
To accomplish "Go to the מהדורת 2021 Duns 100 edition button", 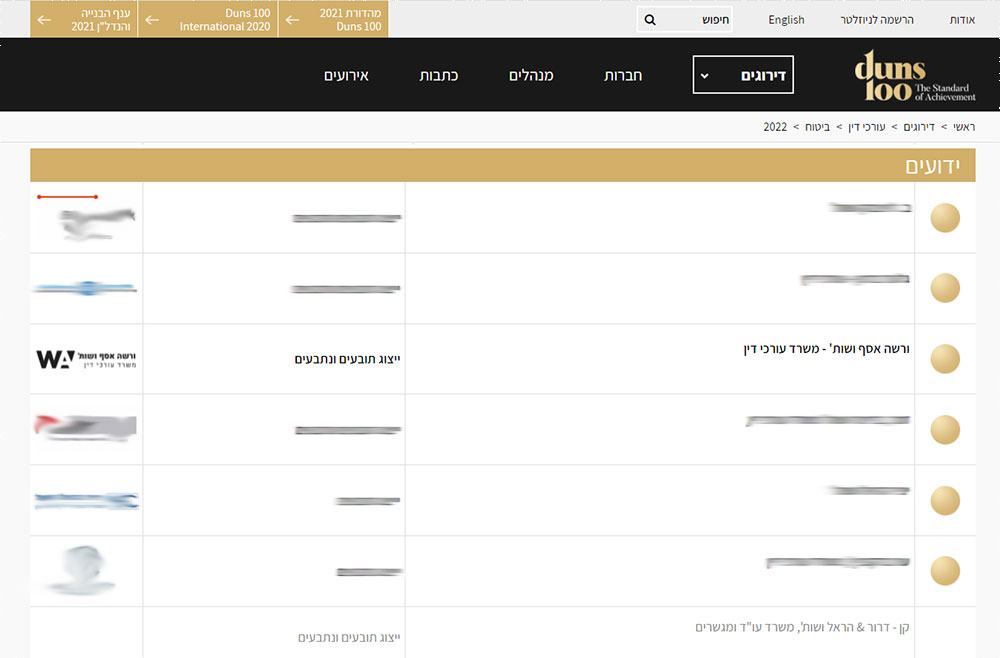I will click(x=334, y=19).
